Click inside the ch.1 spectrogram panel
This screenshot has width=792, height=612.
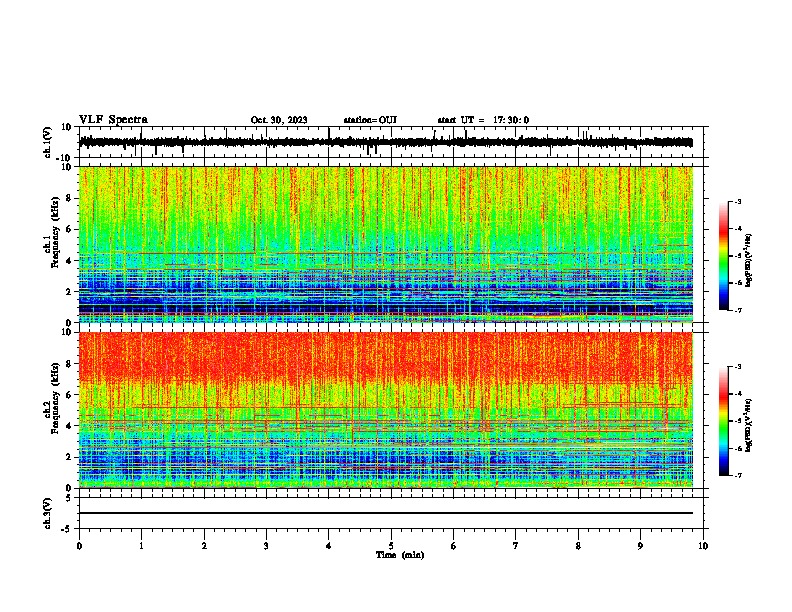385,244
